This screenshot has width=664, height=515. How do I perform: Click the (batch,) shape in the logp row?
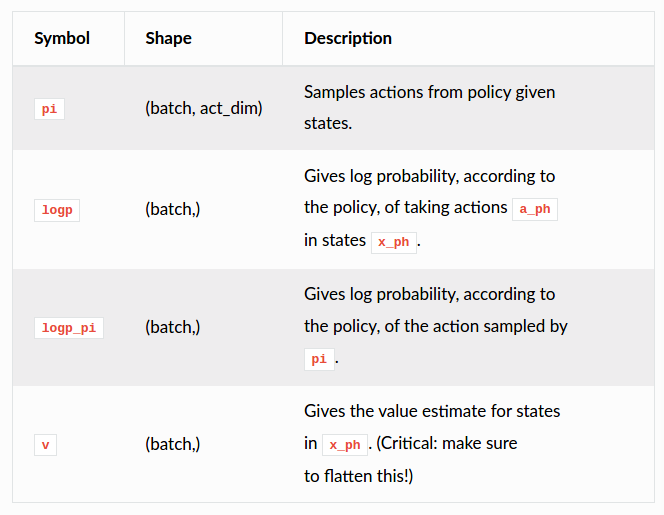tap(173, 209)
